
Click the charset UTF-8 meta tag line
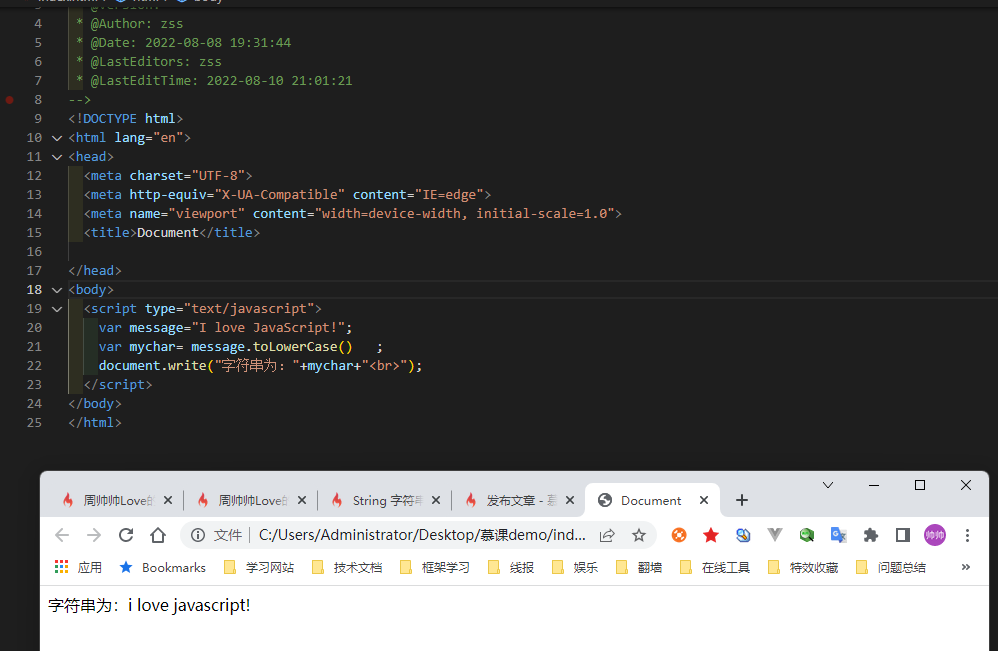click(x=168, y=176)
